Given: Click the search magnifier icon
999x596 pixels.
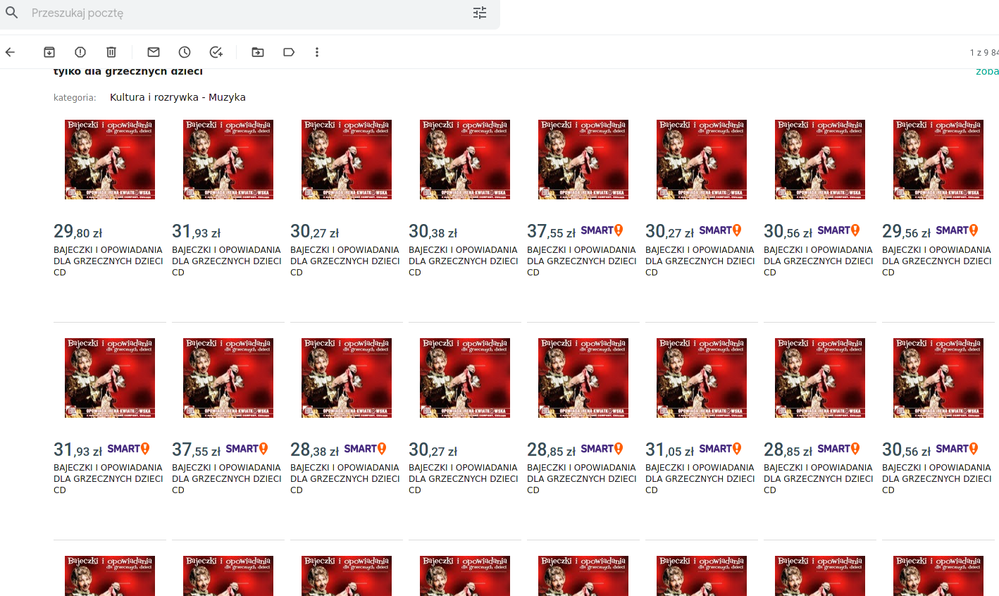Looking at the screenshot, I should point(11,12).
